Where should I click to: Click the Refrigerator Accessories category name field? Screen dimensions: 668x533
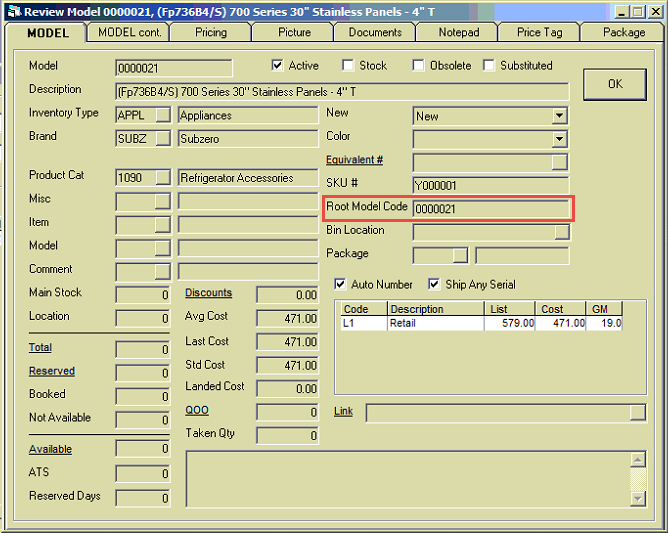248,178
